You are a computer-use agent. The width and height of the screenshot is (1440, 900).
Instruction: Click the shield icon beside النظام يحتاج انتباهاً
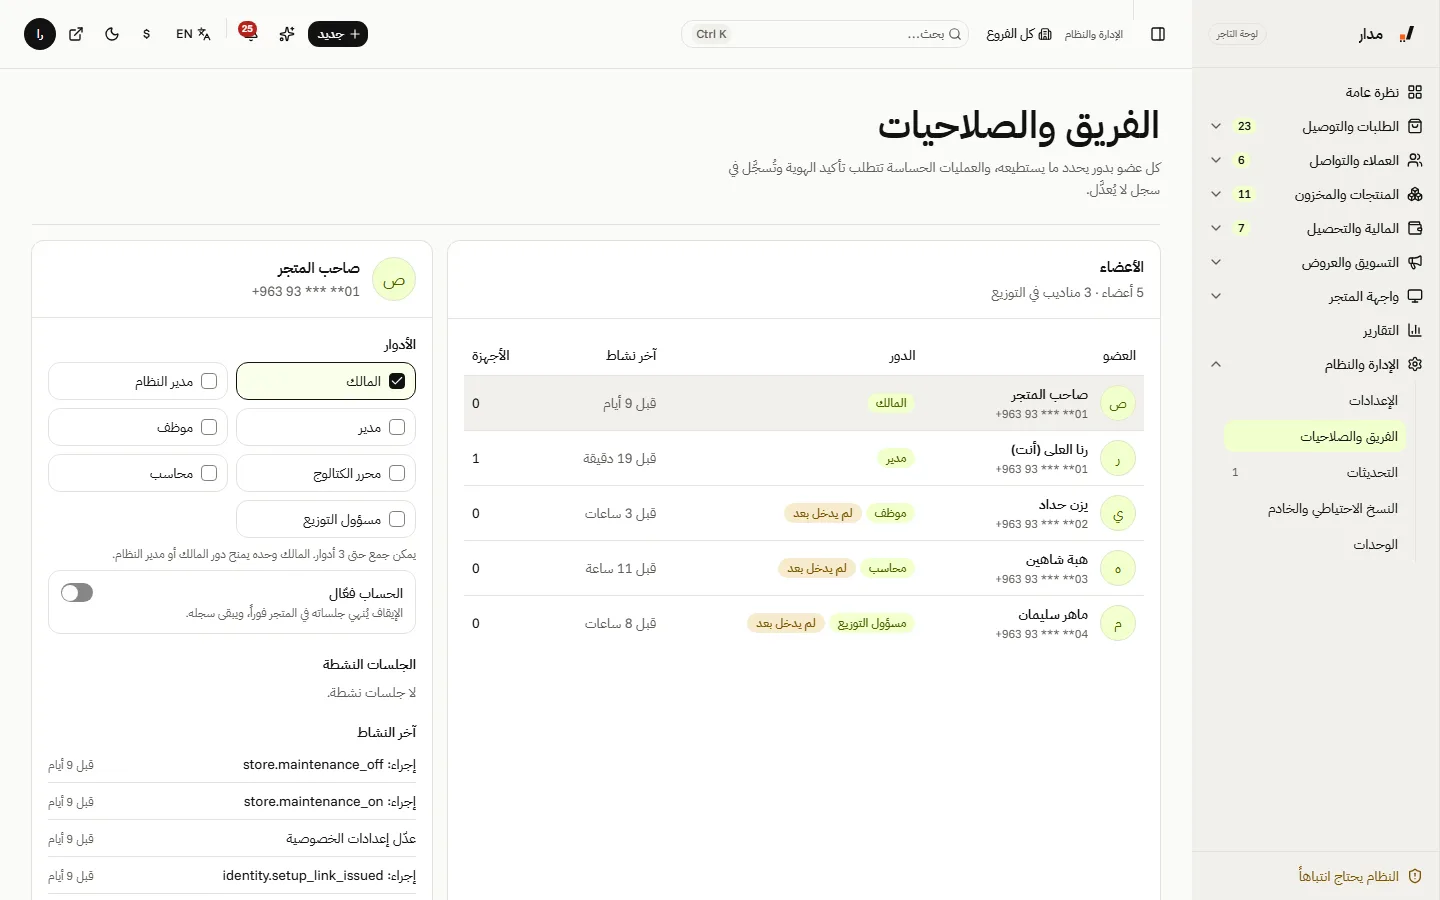pyautogui.click(x=1414, y=876)
